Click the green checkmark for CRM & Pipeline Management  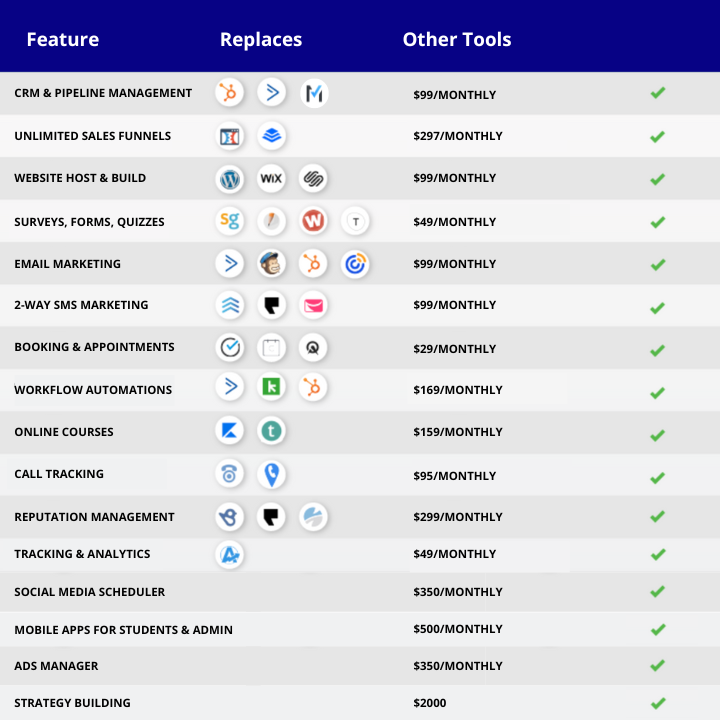point(658,93)
